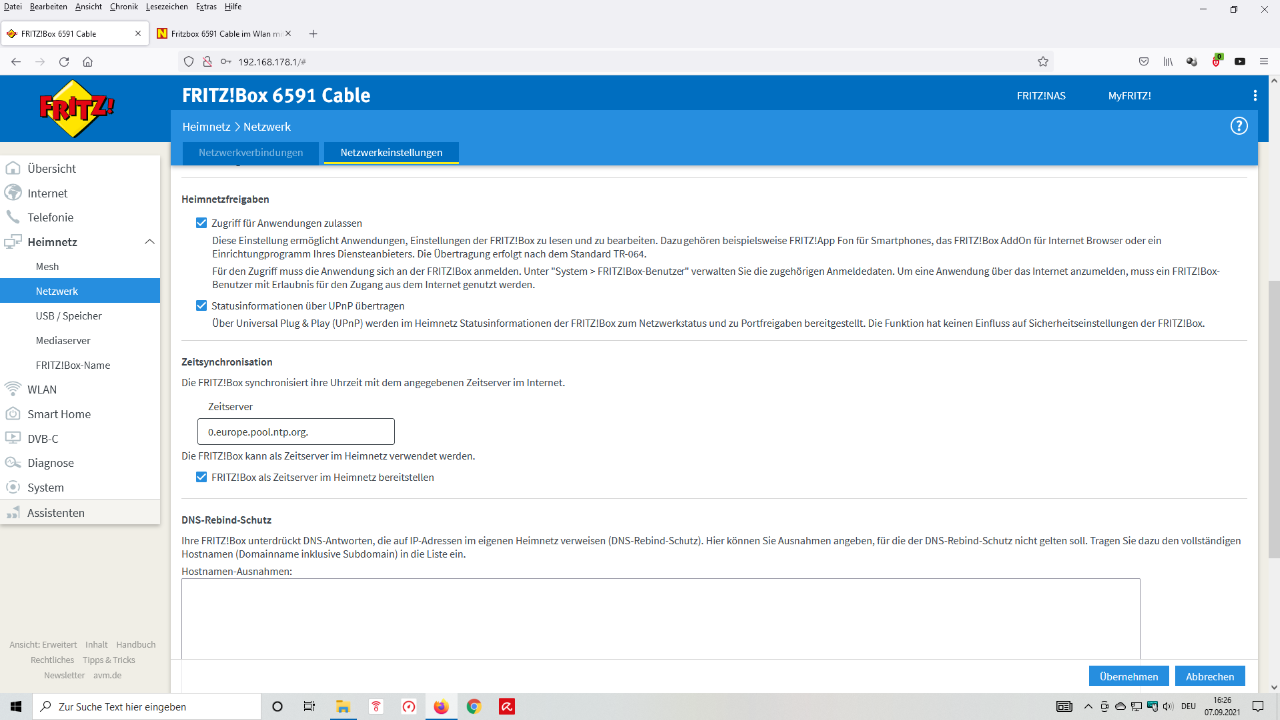This screenshot has height=720, width=1280.
Task: Click the Abbrechen button
Action: pyautogui.click(x=1210, y=677)
